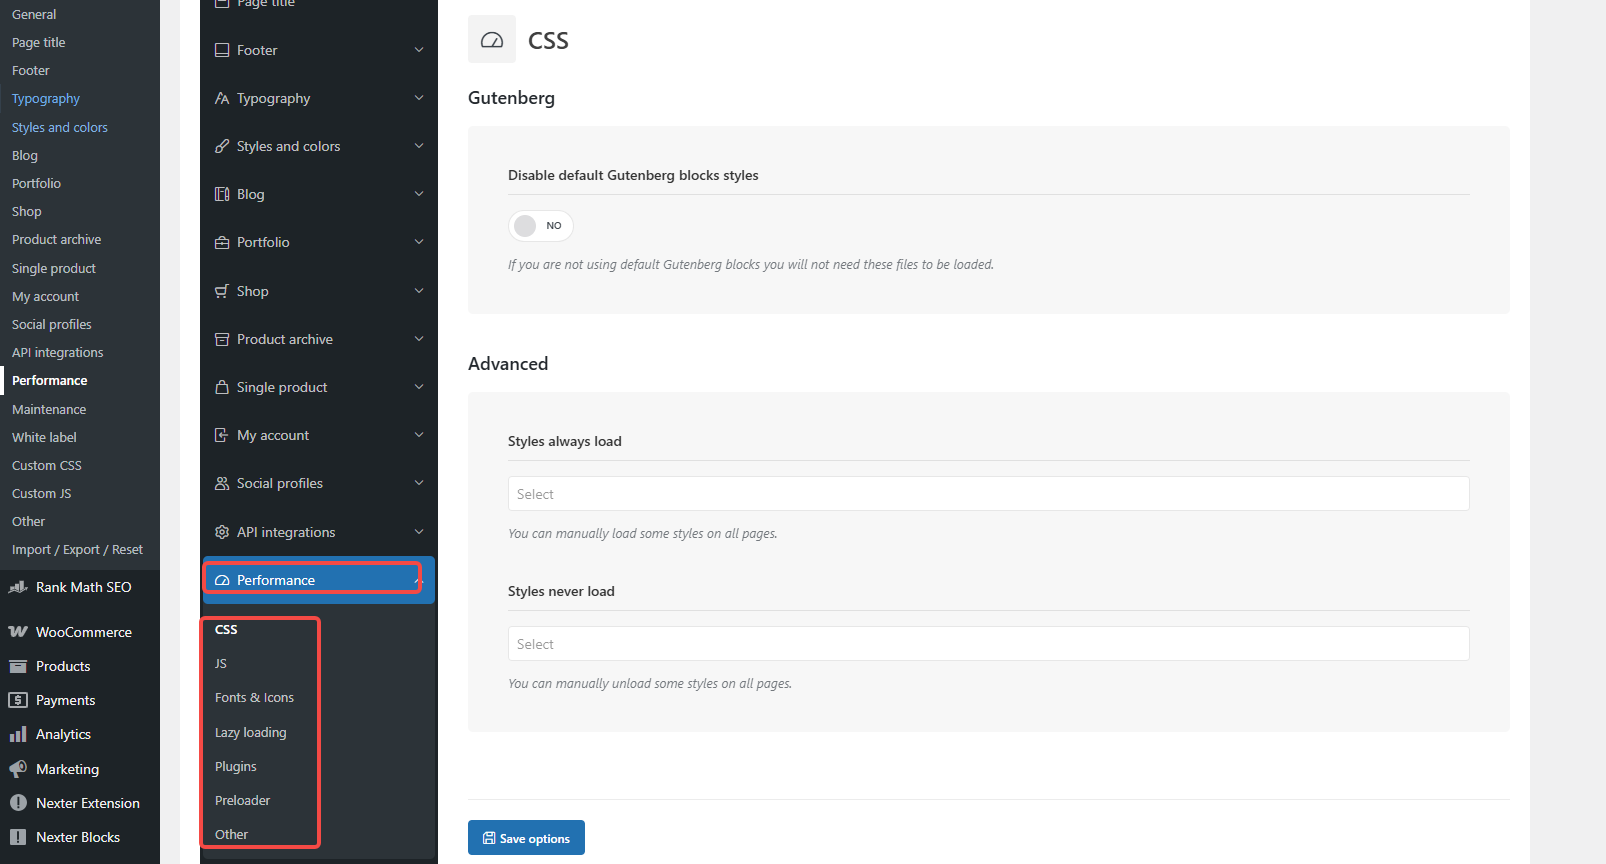Click the Analytics bar chart icon
The image size is (1606, 864).
[x=18, y=735]
